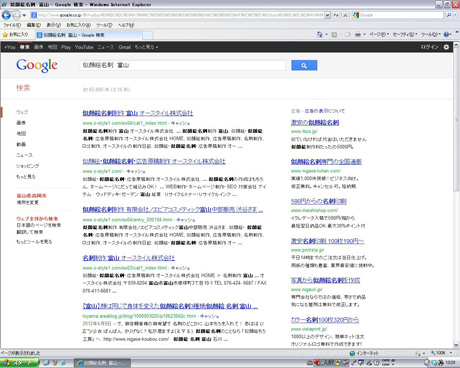This screenshot has height=368, width=460.
Task: Click the taskbar clock
Action: pyautogui.click(x=450, y=363)
